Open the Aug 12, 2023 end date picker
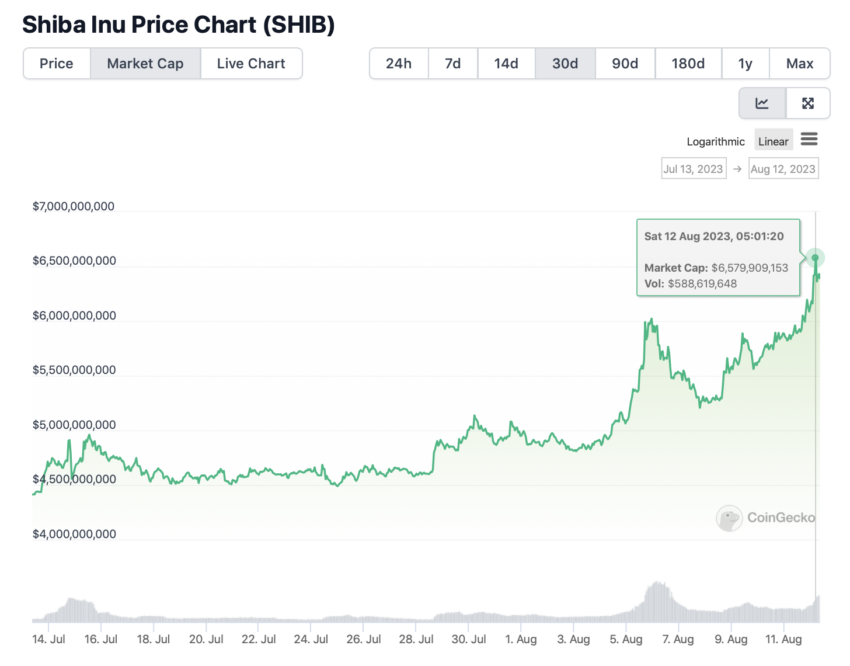This screenshot has width=850, height=666. 783,169
